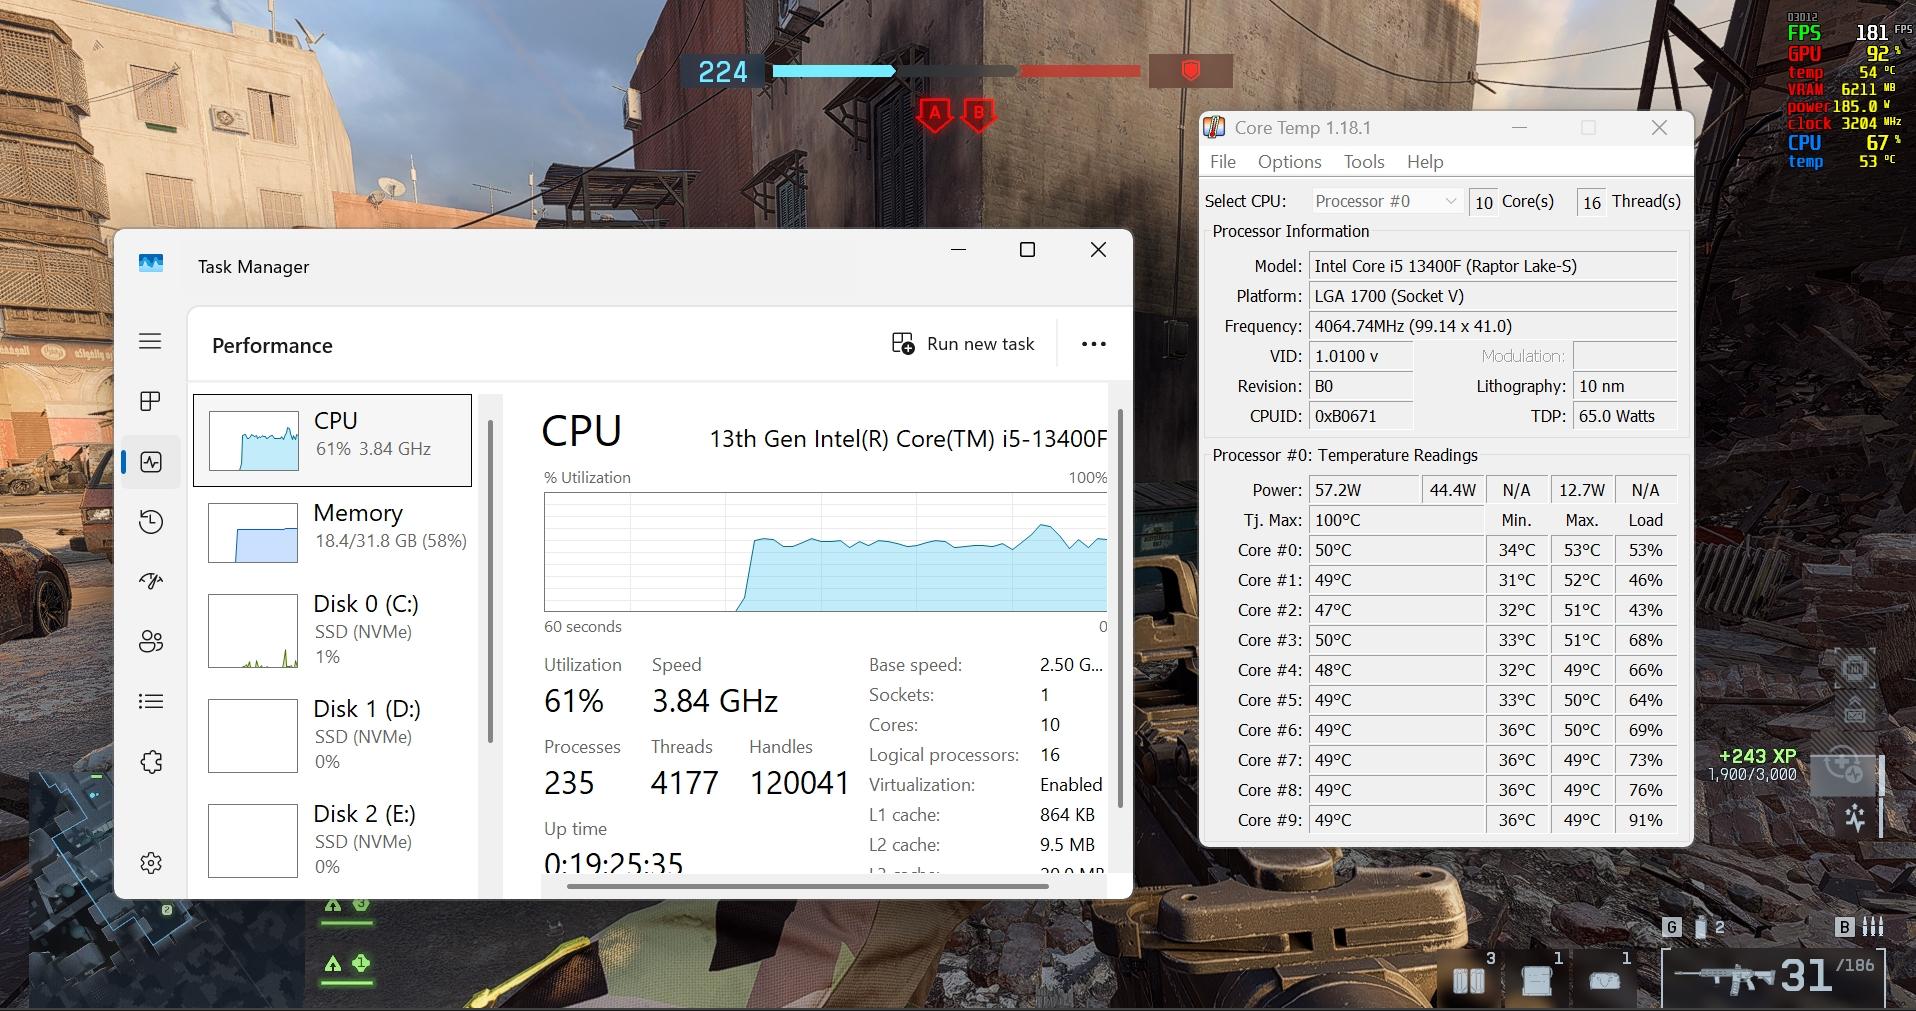
Task: Click the Power reading 57.2W
Action: pyautogui.click(x=1364, y=490)
